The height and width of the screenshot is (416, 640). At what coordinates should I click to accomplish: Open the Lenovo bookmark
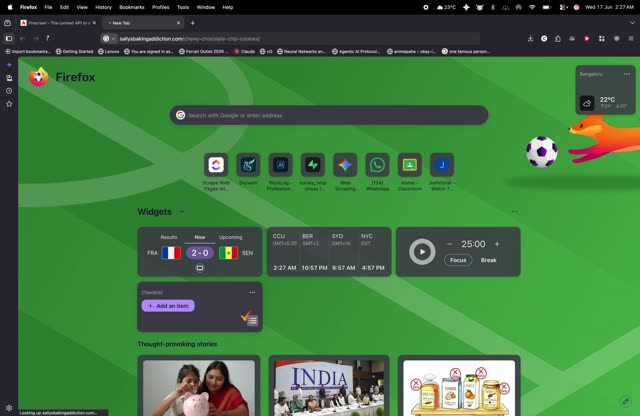[109, 51]
